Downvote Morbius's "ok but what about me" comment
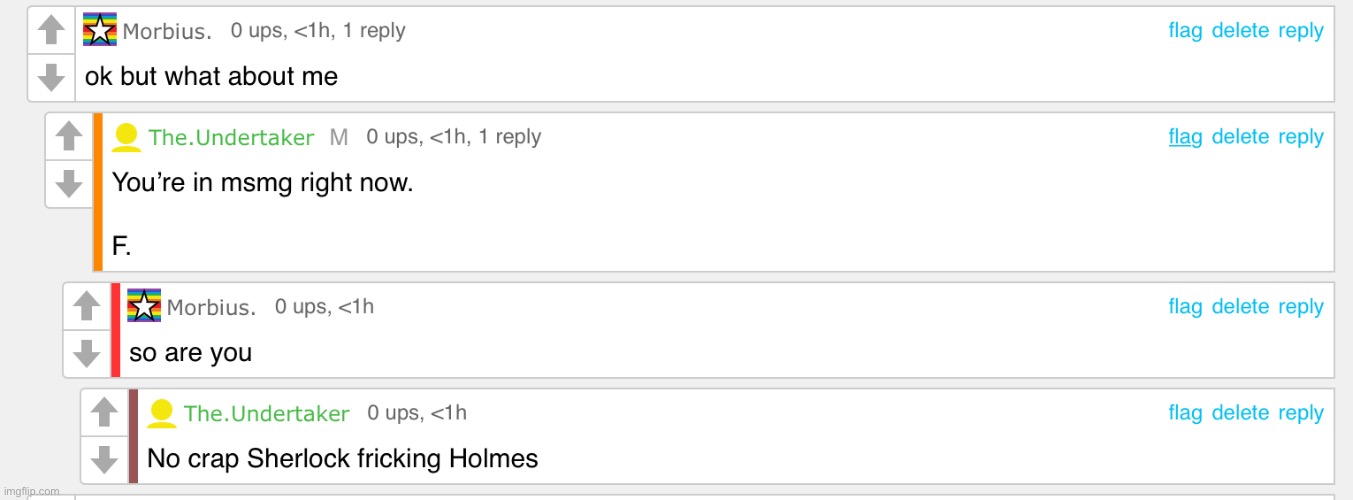 point(51,77)
